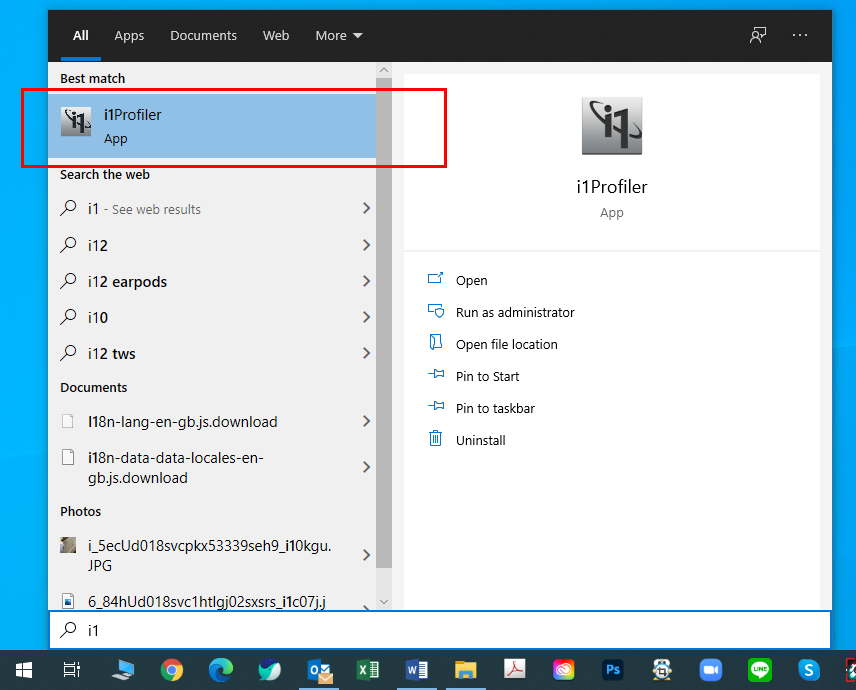Viewport: 856px width, 690px height.
Task: Choose Pin to Start
Action: [488, 377]
